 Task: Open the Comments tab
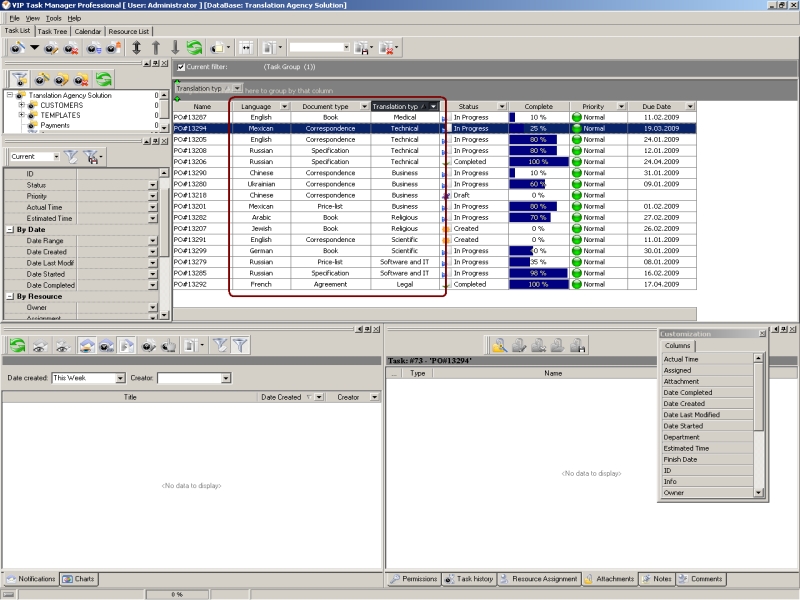click(x=701, y=579)
